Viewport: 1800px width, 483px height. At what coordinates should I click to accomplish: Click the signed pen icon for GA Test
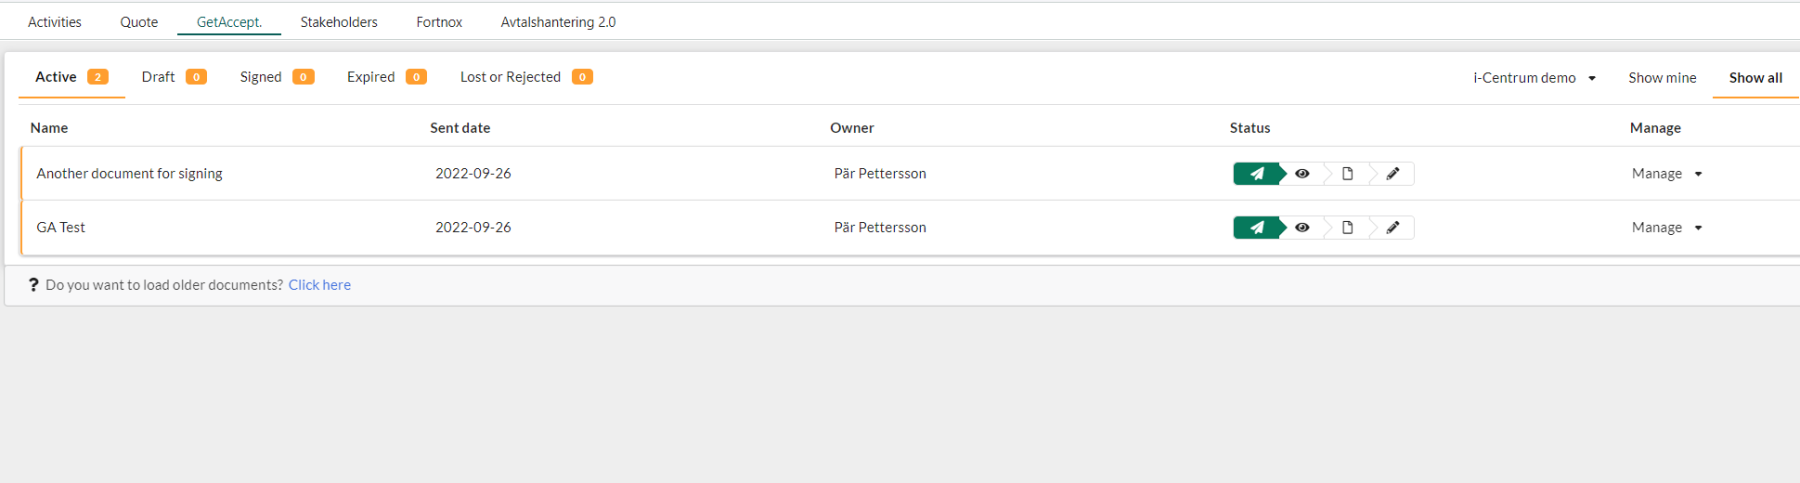(1392, 228)
